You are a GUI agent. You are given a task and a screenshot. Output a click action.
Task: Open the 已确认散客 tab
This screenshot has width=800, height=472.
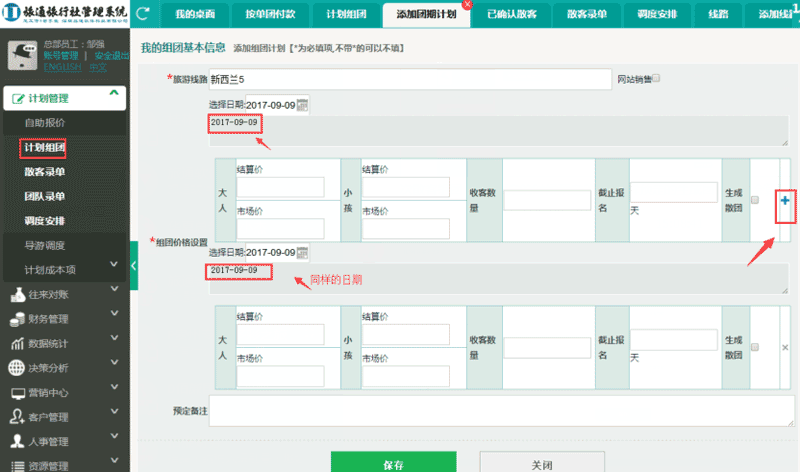(x=511, y=15)
